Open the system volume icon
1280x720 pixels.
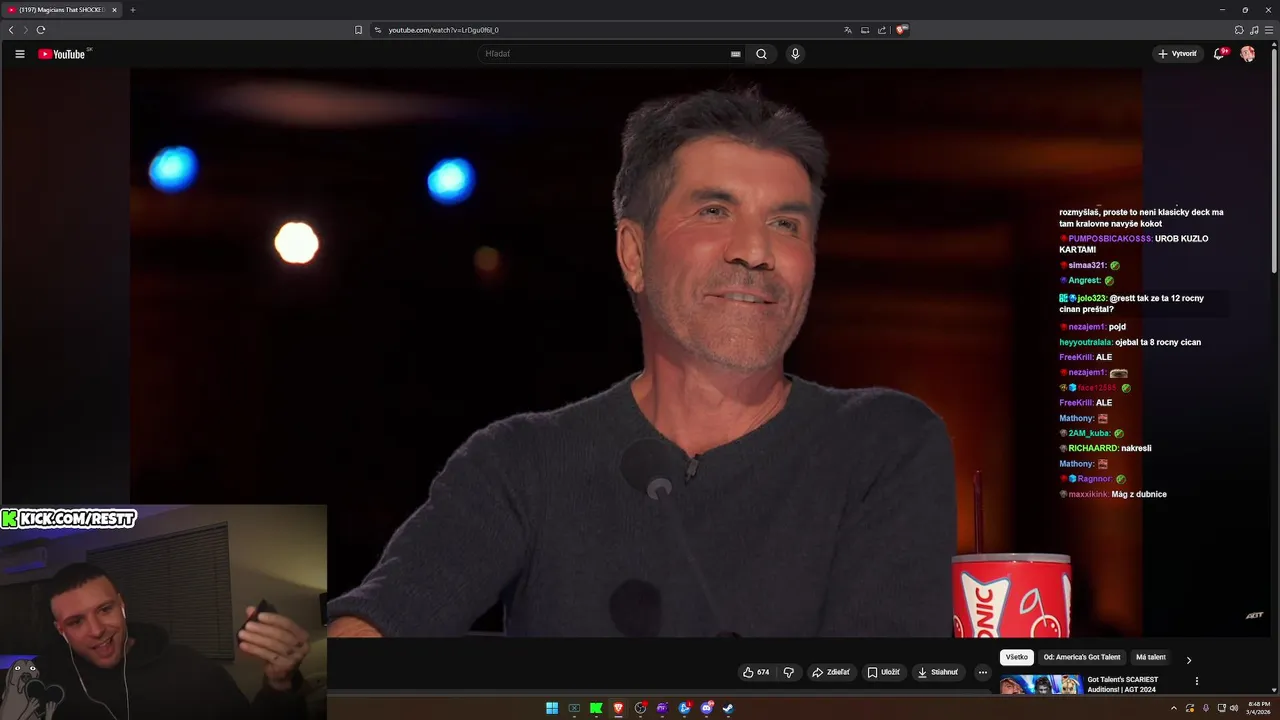(x=1233, y=708)
